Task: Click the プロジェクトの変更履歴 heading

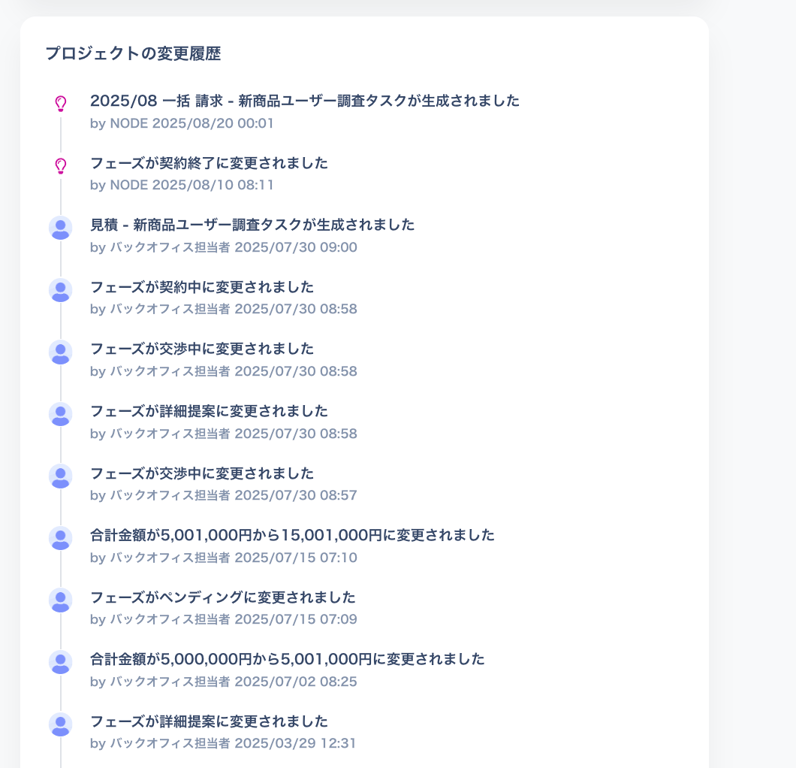Action: pos(132,54)
